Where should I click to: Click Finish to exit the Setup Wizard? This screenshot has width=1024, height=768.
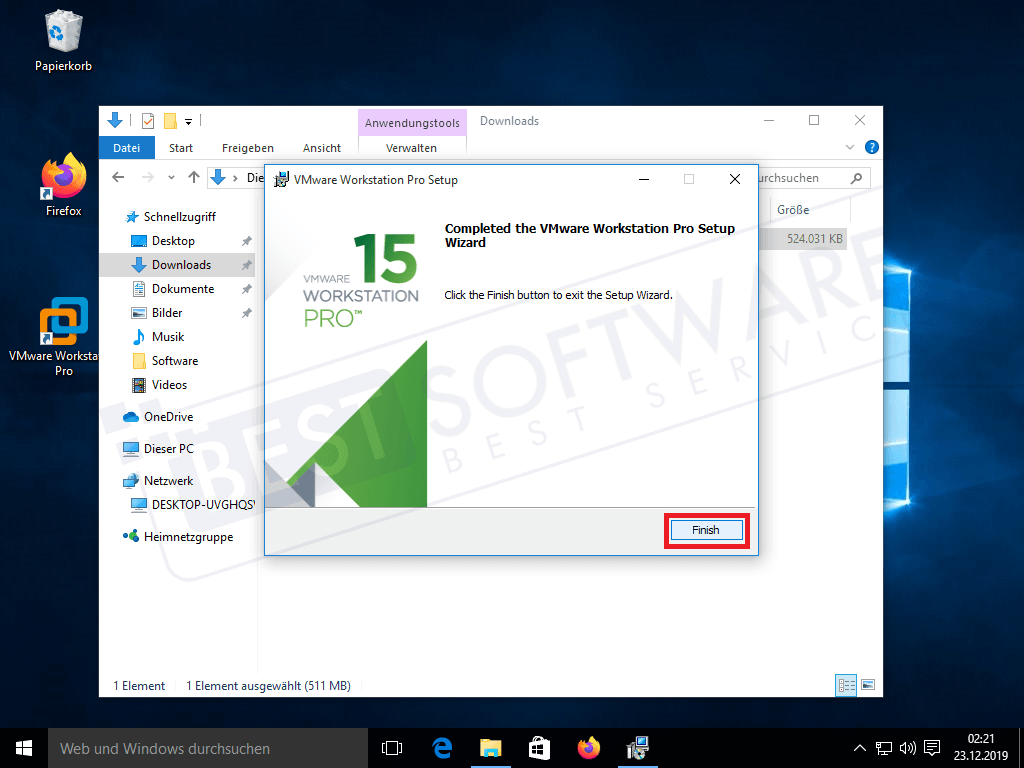click(706, 530)
